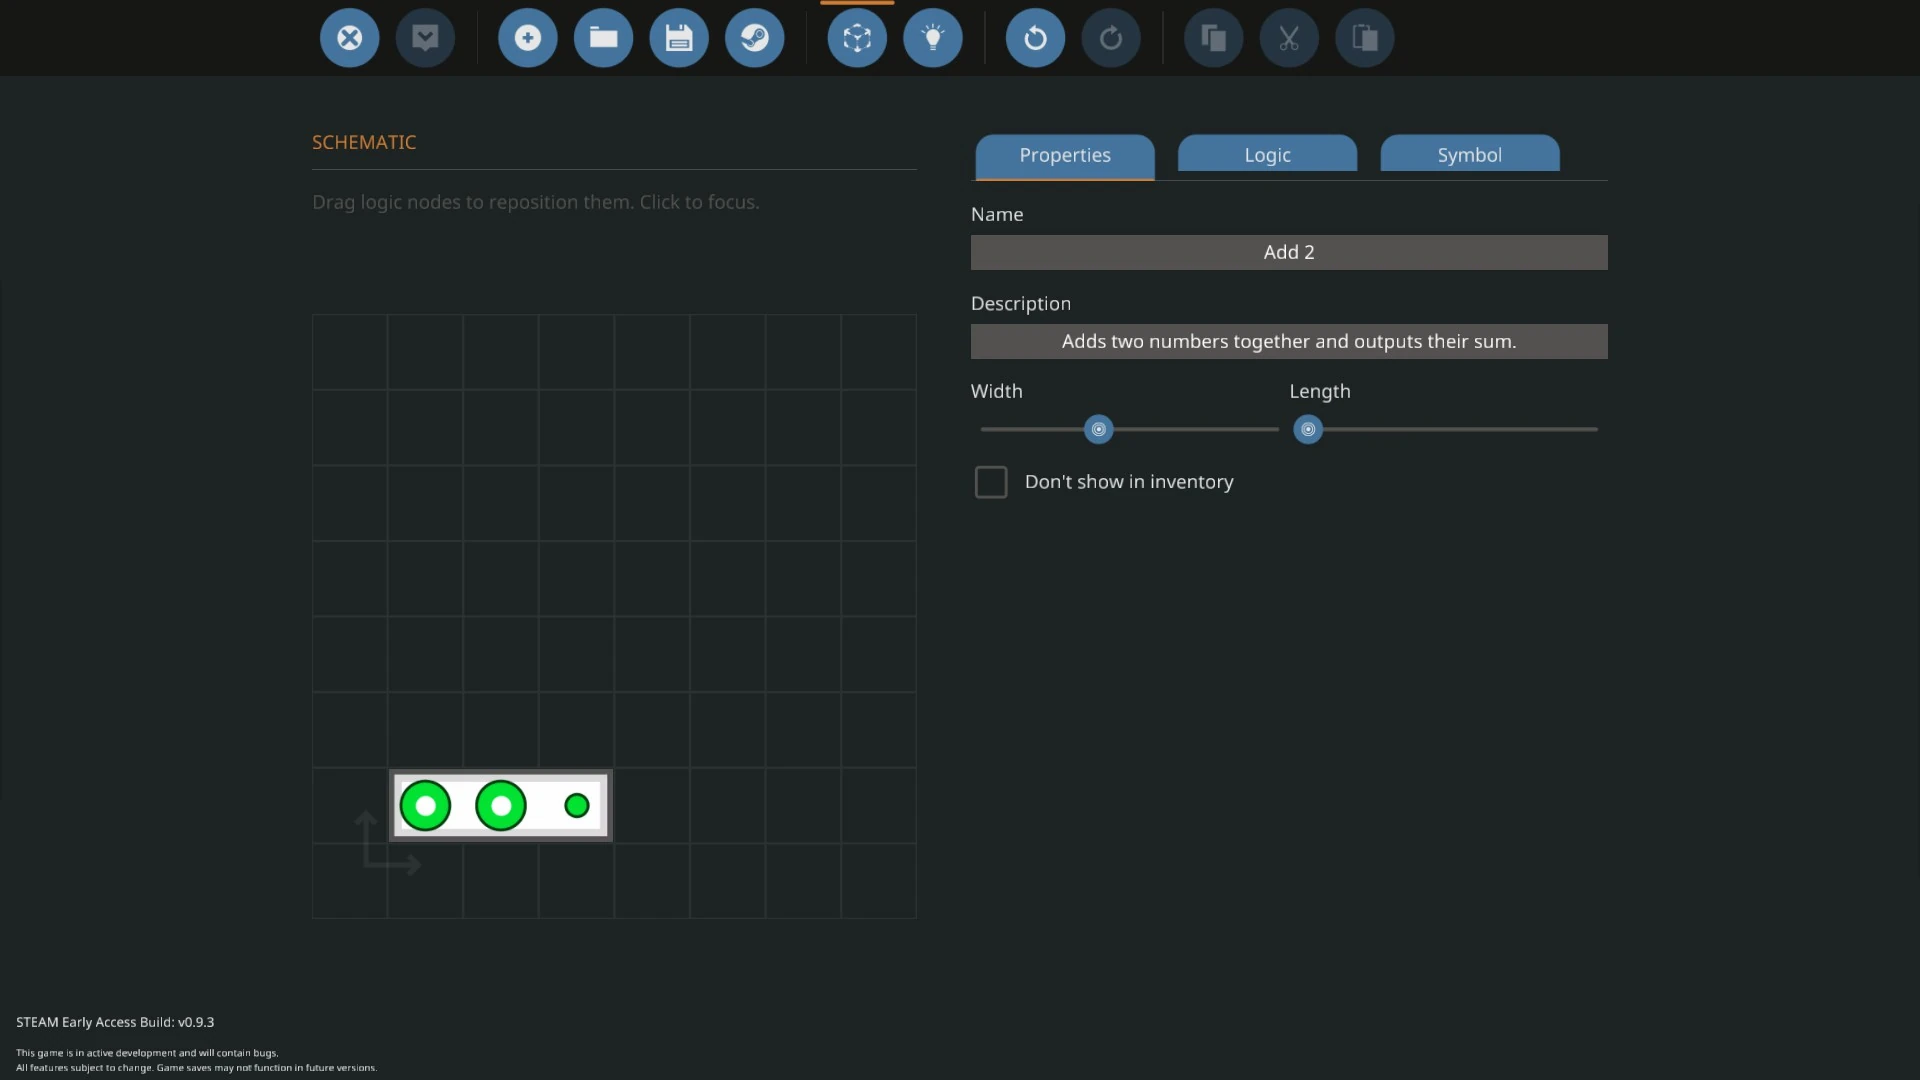Open the Symbol tab
Image resolution: width=1920 pixels, height=1080 pixels.
point(1469,155)
